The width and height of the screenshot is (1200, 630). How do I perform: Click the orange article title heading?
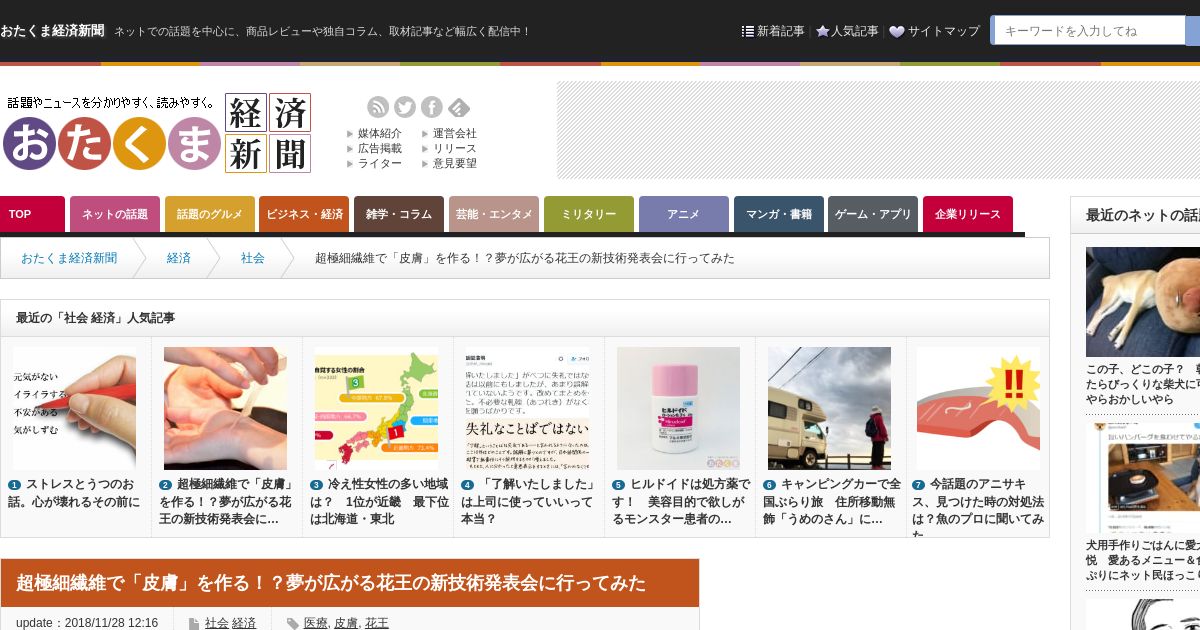tap(331, 583)
